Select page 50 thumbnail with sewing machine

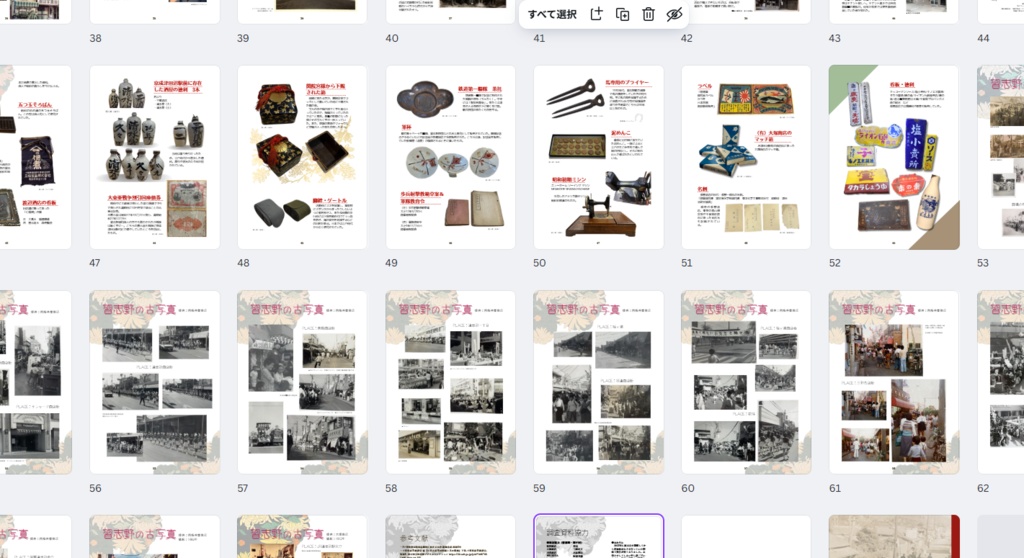click(x=598, y=157)
